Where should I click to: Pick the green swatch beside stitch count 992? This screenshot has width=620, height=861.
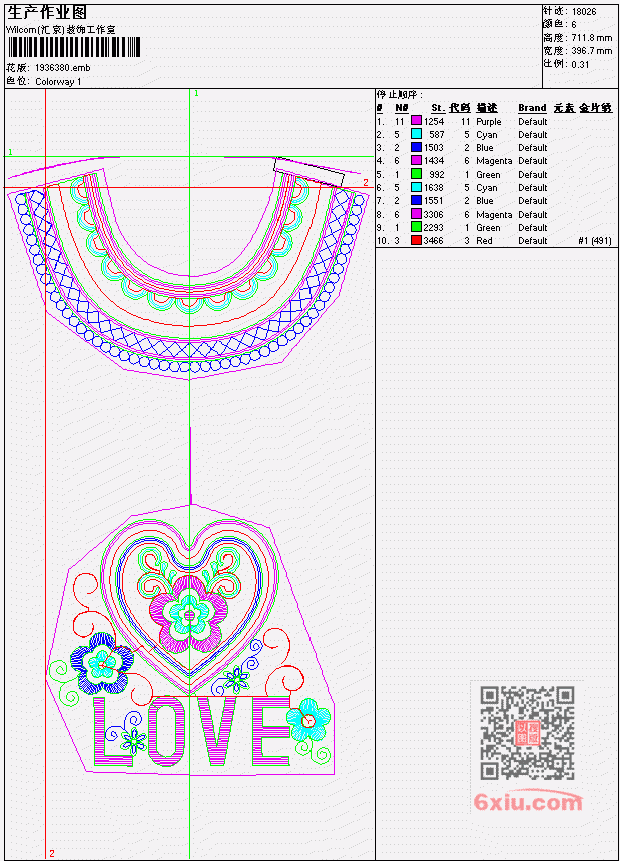click(x=416, y=174)
